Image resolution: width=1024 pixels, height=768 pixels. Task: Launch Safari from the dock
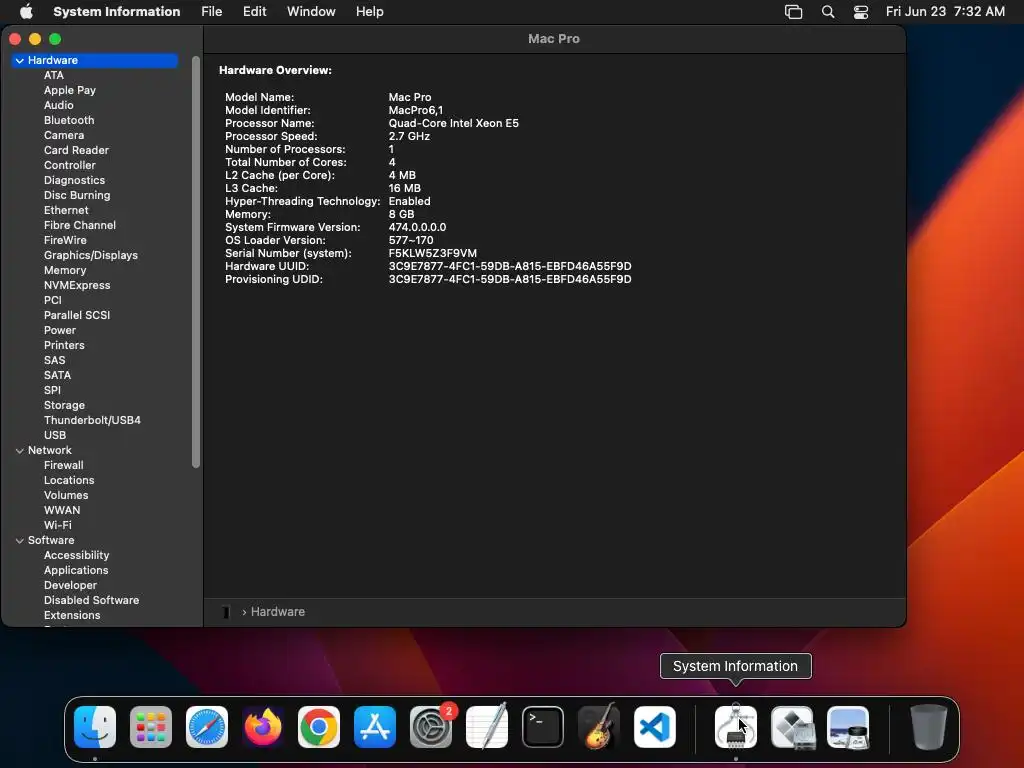click(x=207, y=727)
